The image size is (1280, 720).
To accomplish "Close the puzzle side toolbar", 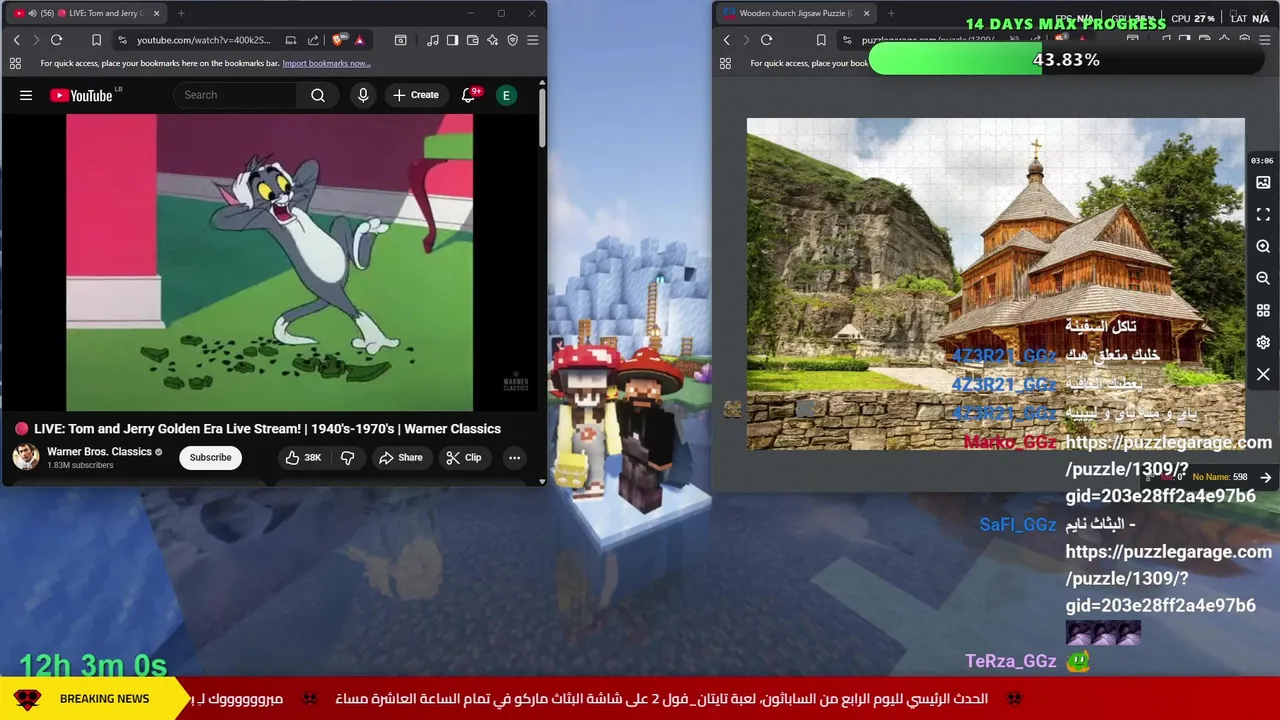I will (x=1263, y=375).
